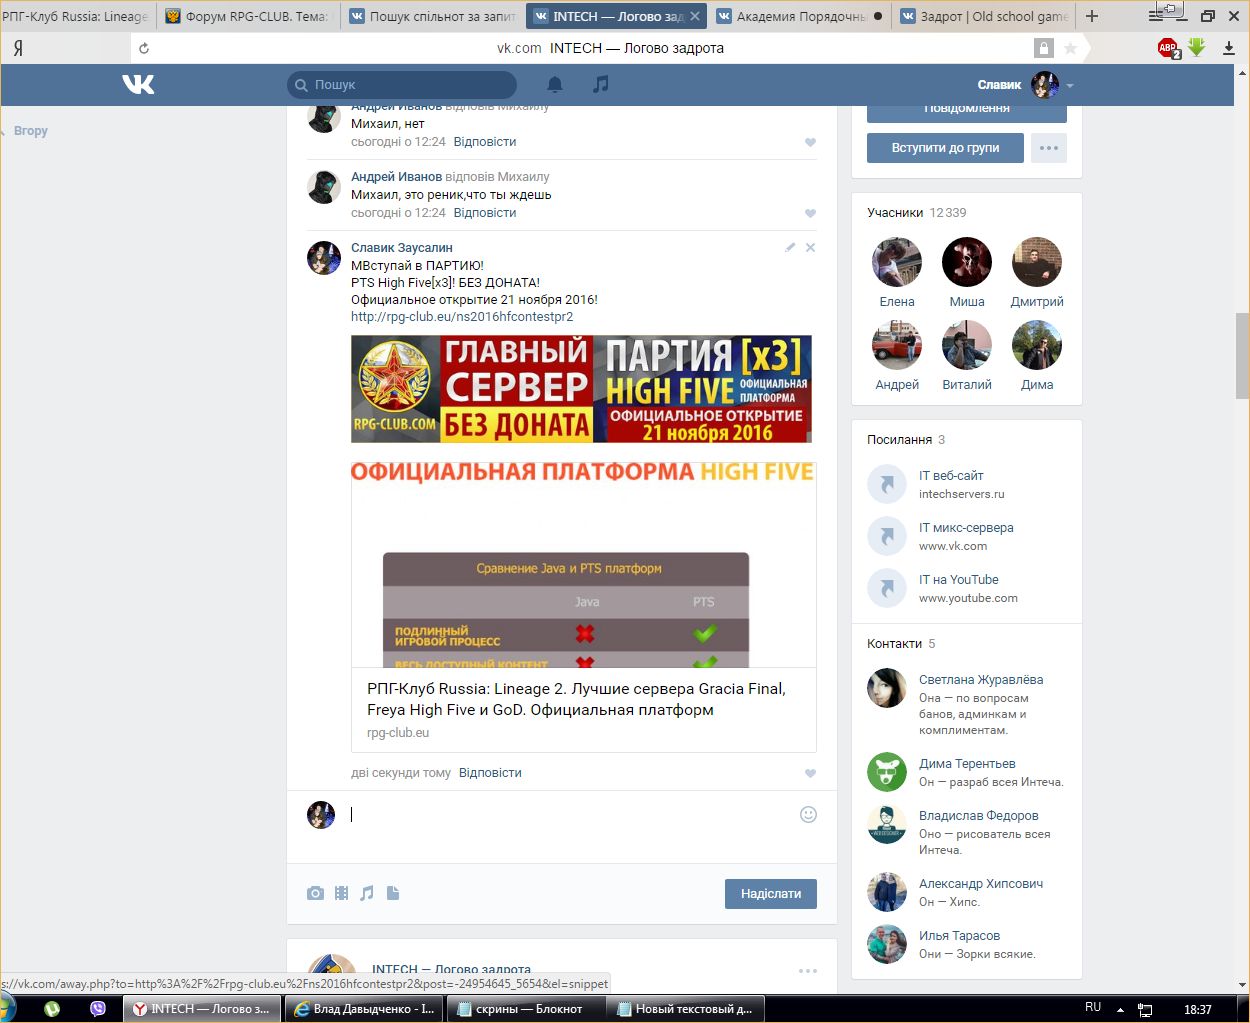Viewport: 1250px width, 1023px height.
Task: Open member Миша's avatar
Action: pyautogui.click(x=967, y=262)
